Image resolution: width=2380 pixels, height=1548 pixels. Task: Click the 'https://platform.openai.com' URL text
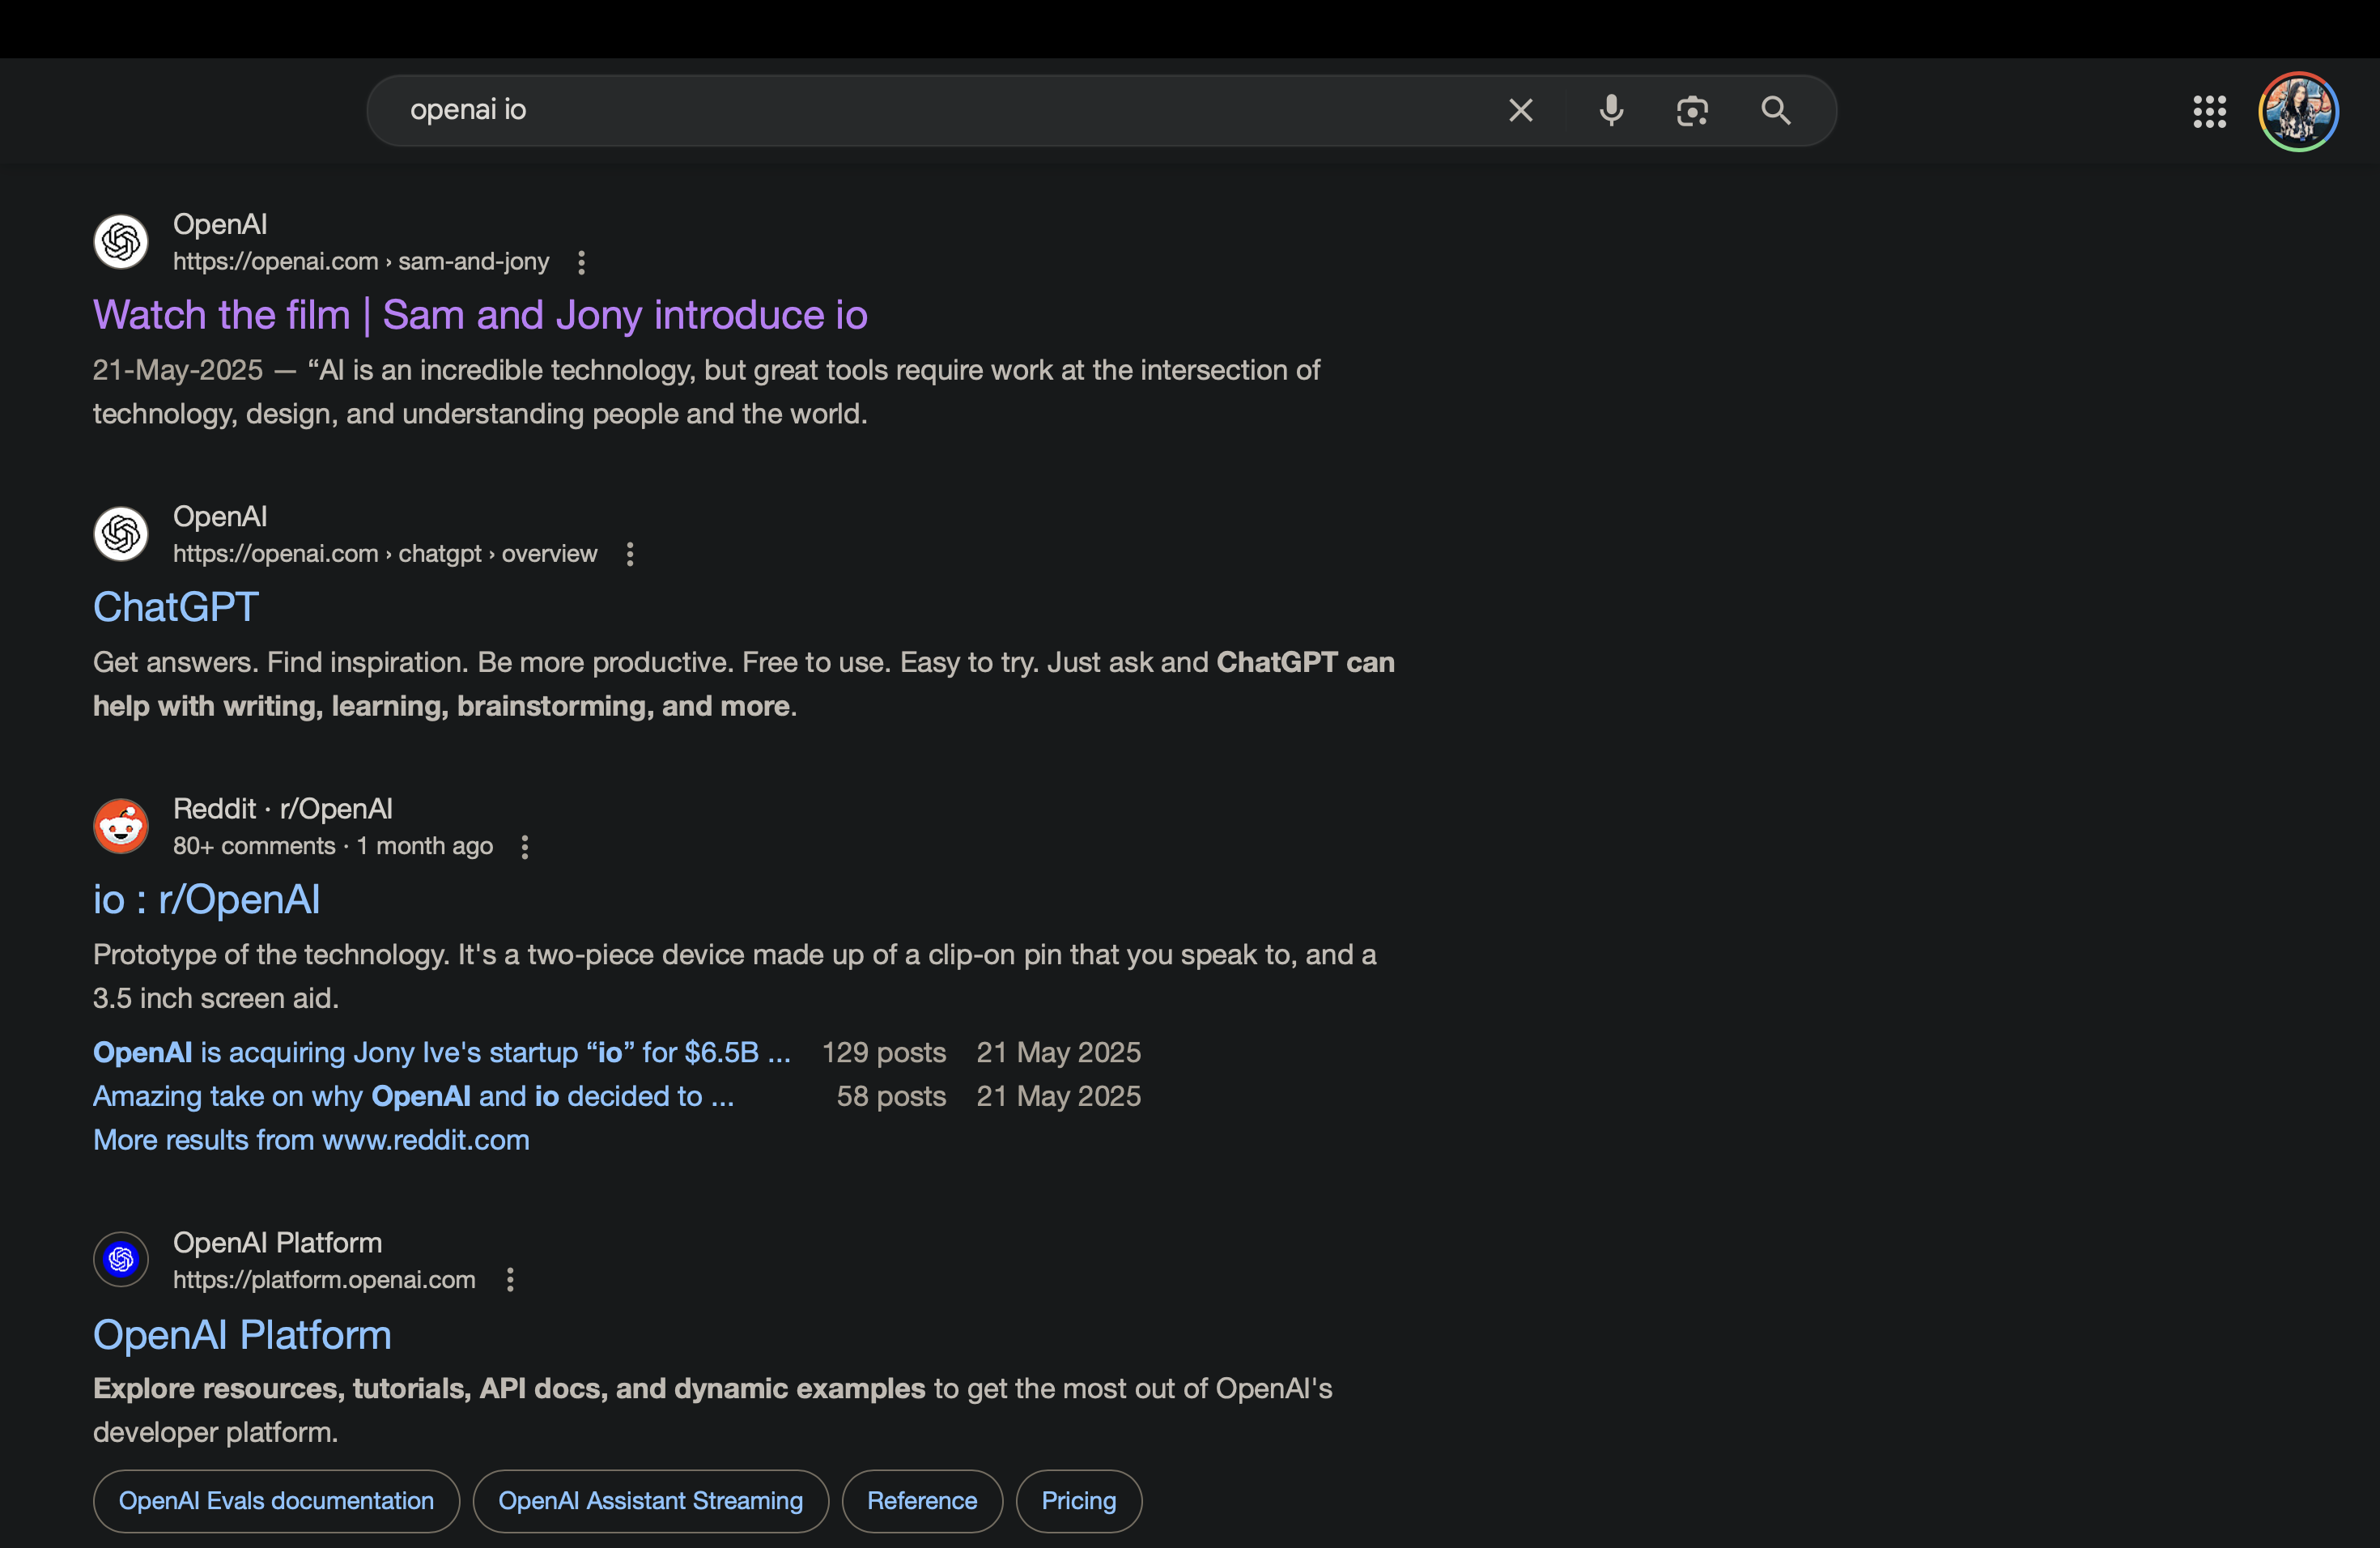pyautogui.click(x=324, y=1279)
